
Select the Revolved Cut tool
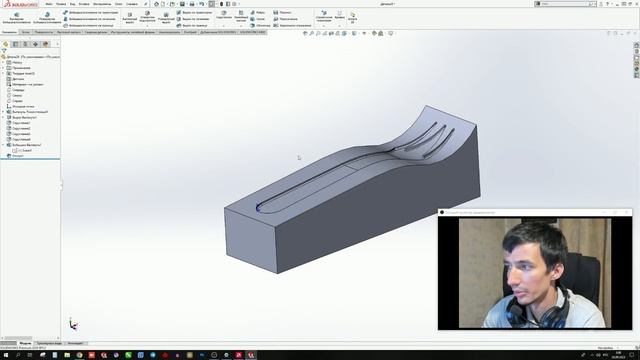166,18
